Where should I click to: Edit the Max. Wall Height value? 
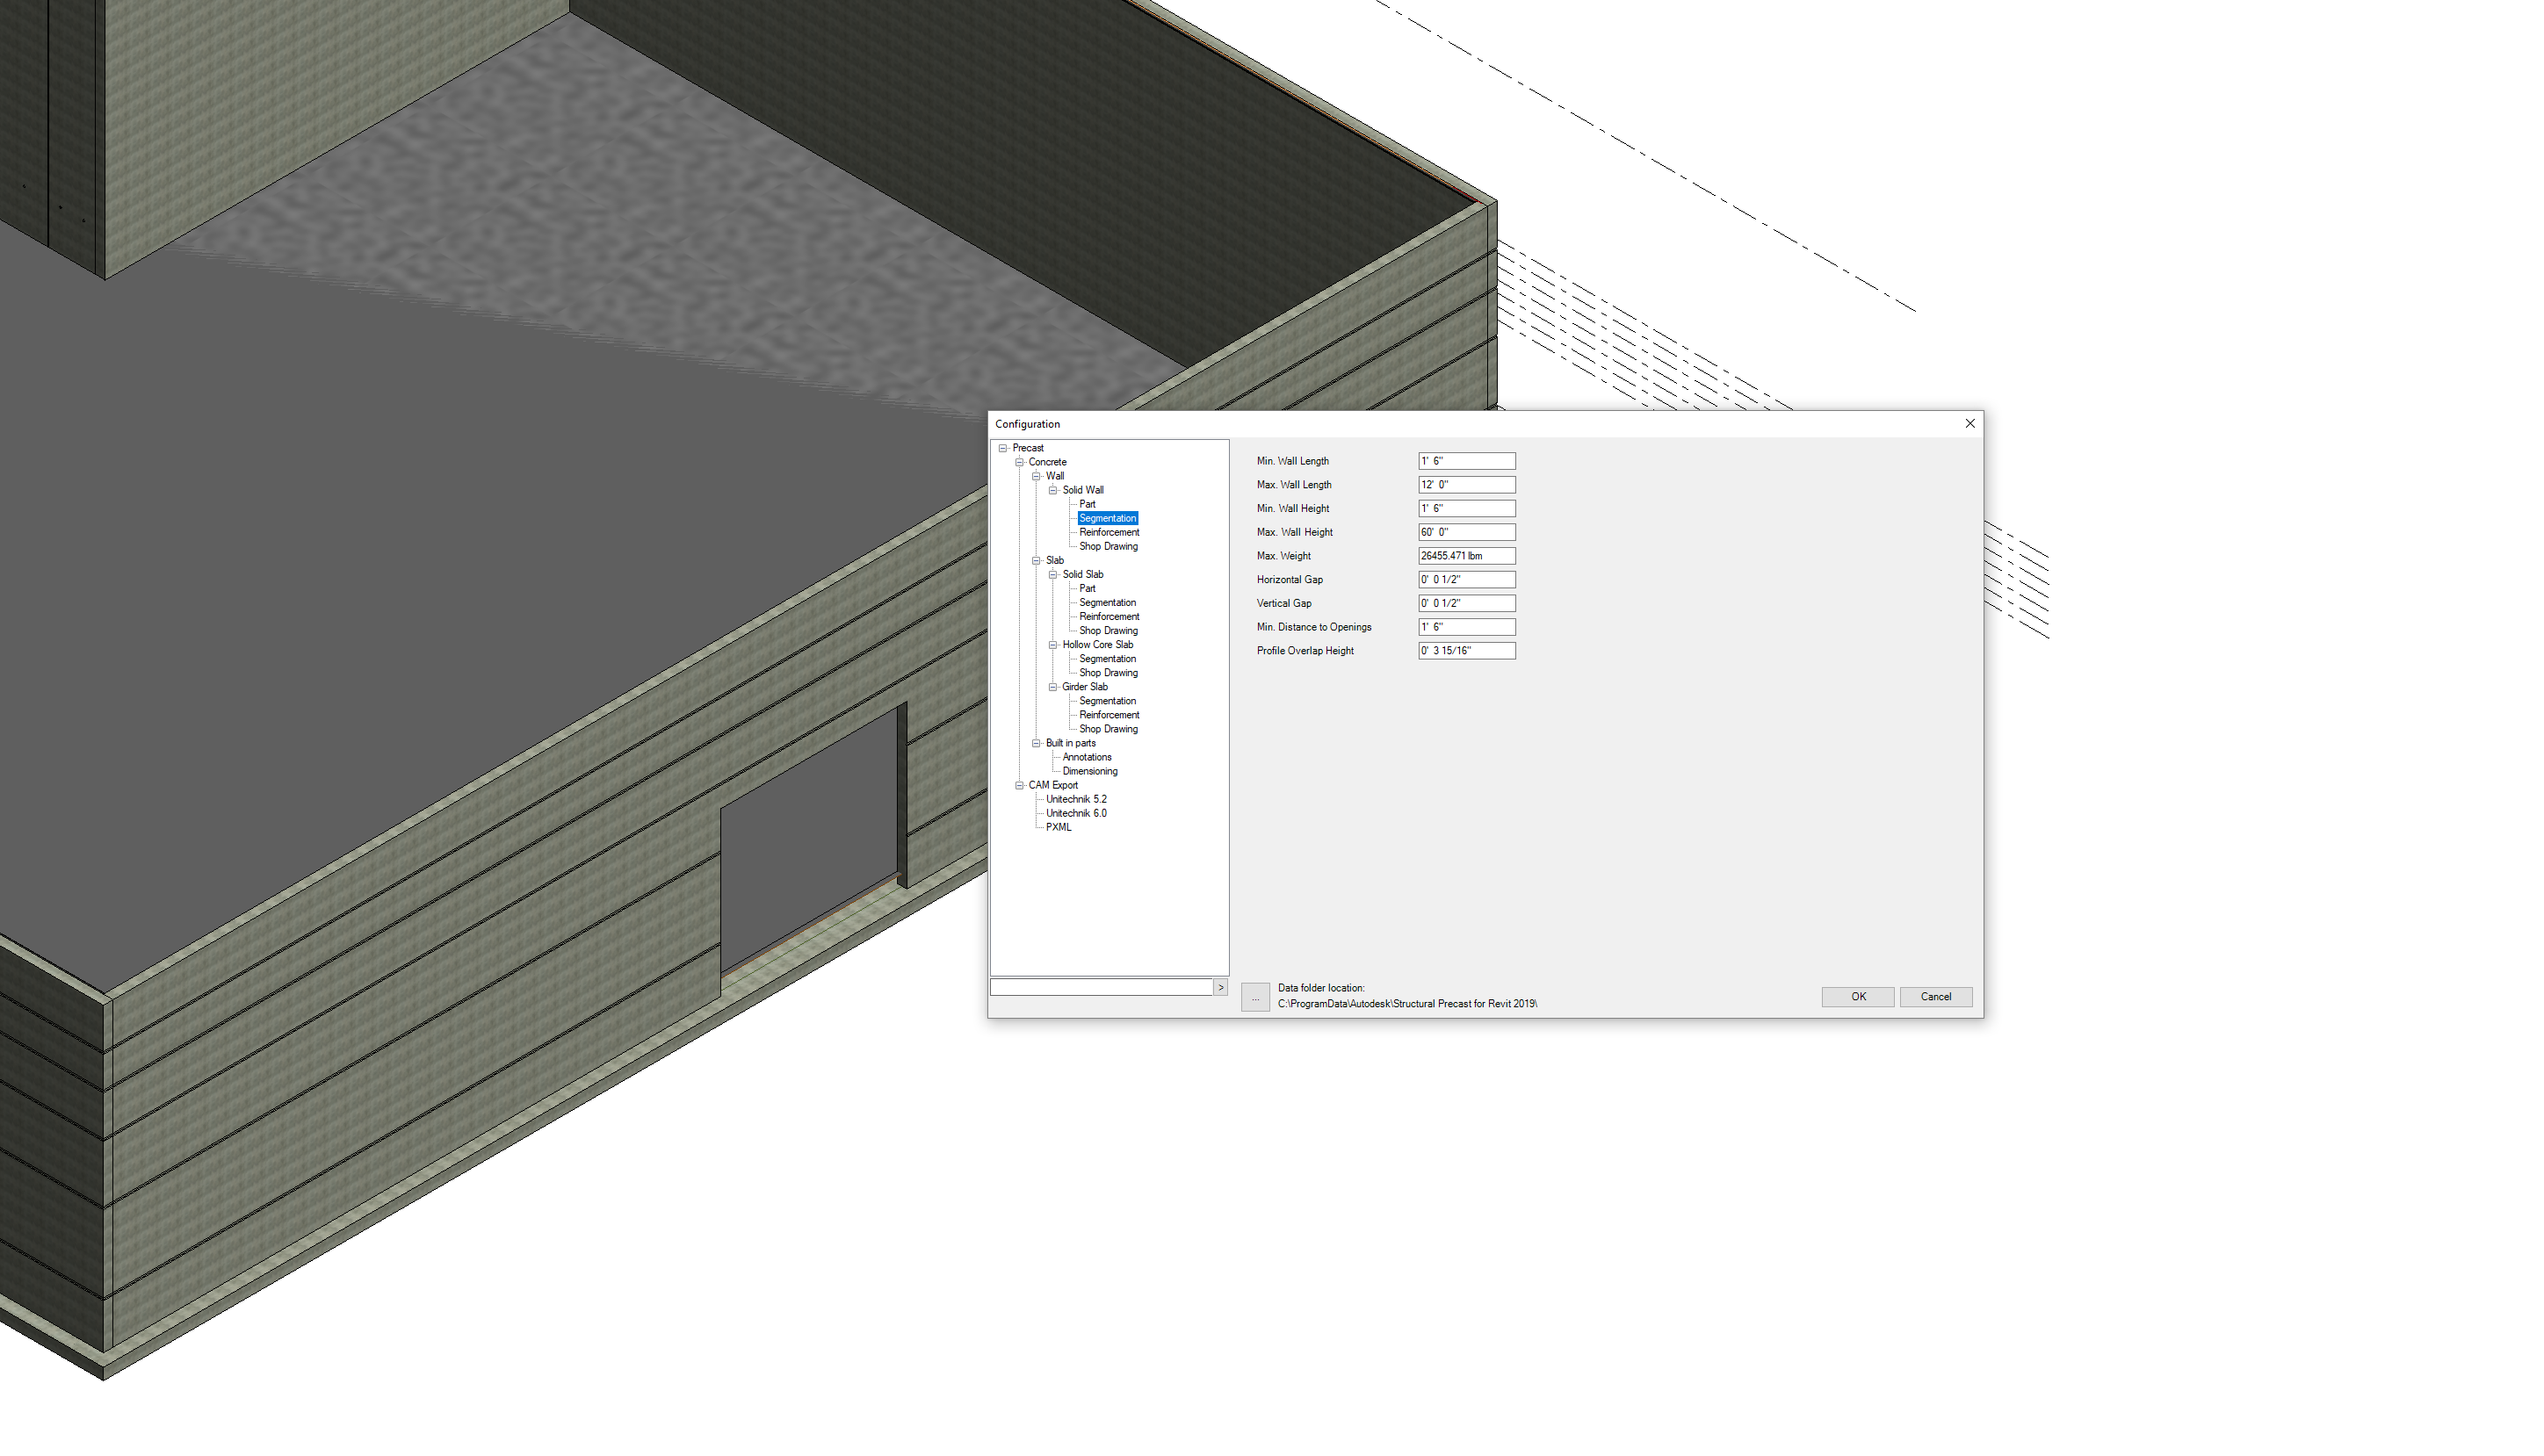pos(1466,532)
